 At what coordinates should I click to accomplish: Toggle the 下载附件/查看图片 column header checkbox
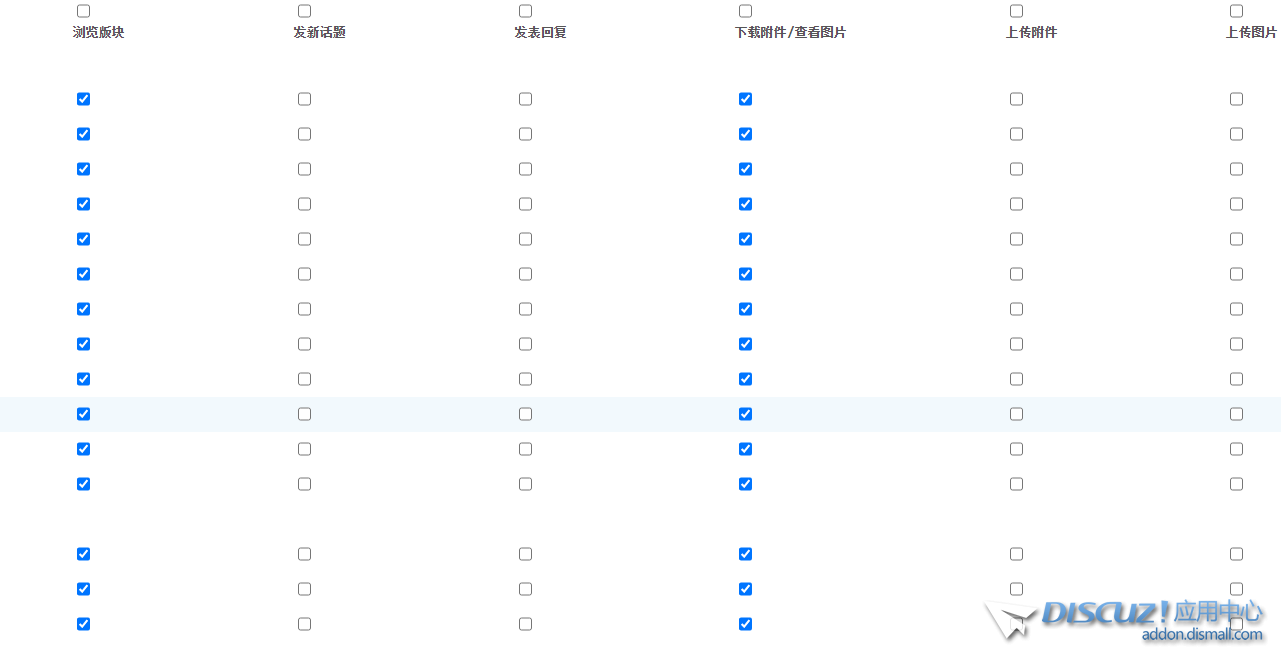[x=745, y=11]
